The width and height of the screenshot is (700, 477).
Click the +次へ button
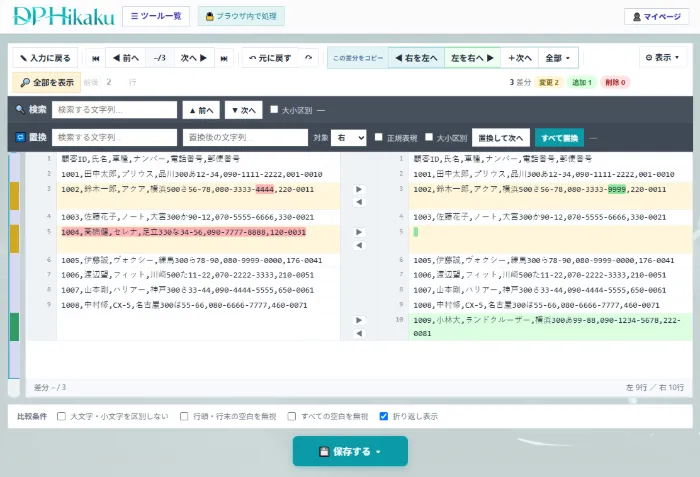tap(520, 58)
